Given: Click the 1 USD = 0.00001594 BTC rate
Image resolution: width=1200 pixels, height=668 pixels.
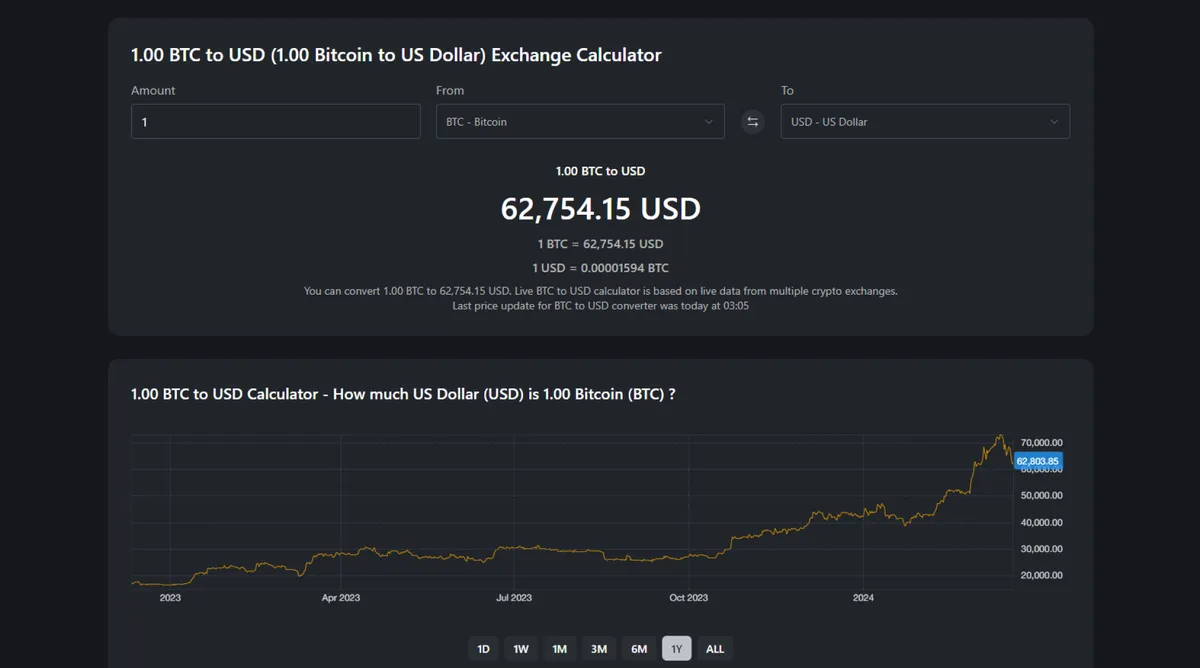Looking at the screenshot, I should pyautogui.click(x=600, y=267).
